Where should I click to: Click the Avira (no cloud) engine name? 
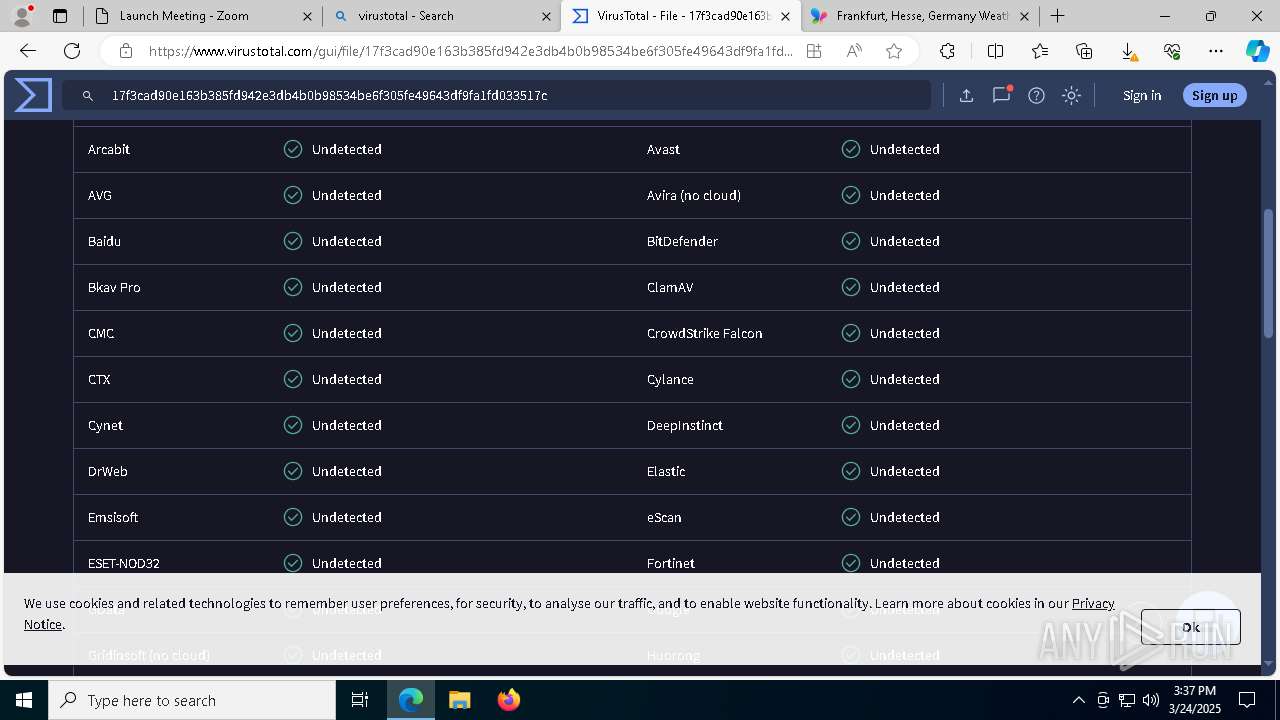point(694,195)
